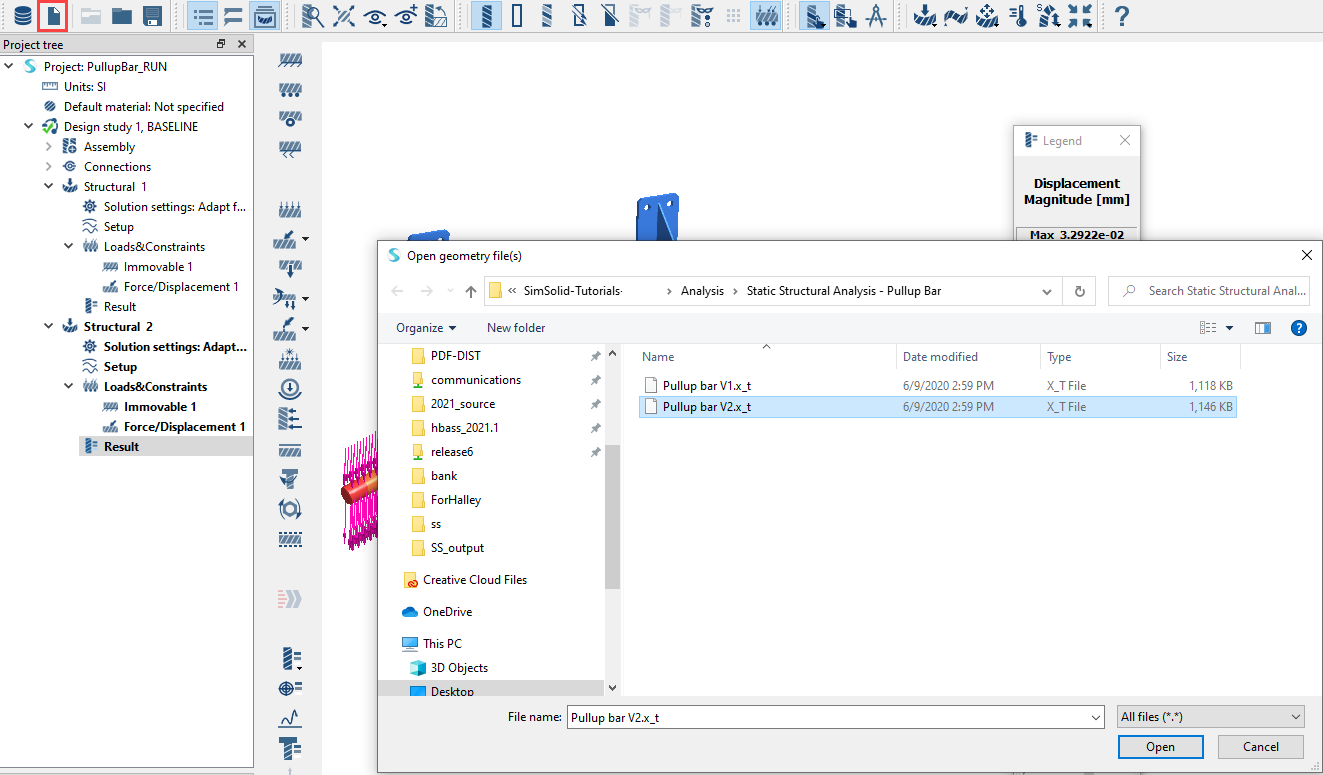The image size is (1323, 775).
Task: Open the All files type dropdown
Action: (x=1210, y=717)
